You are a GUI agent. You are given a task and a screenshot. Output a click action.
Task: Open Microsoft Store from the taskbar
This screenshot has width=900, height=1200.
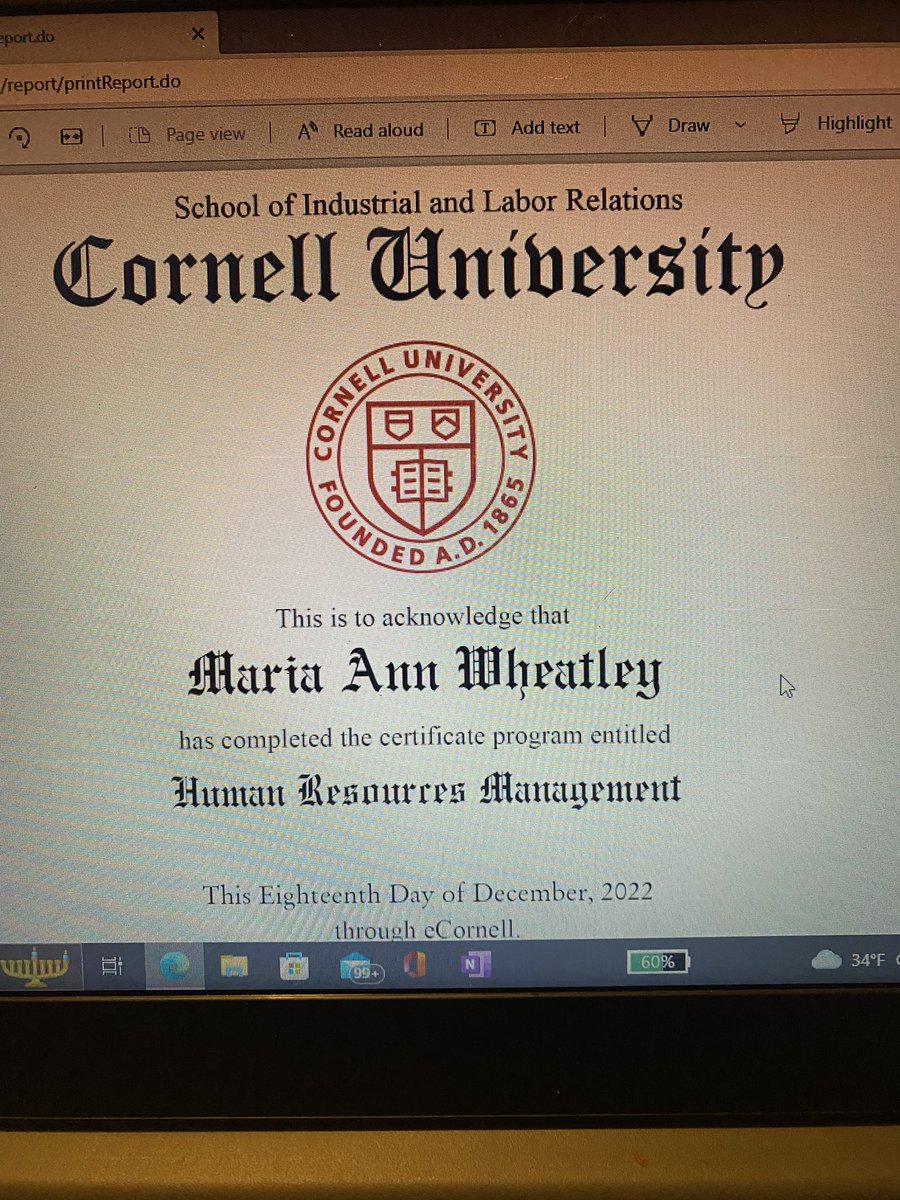(296, 966)
